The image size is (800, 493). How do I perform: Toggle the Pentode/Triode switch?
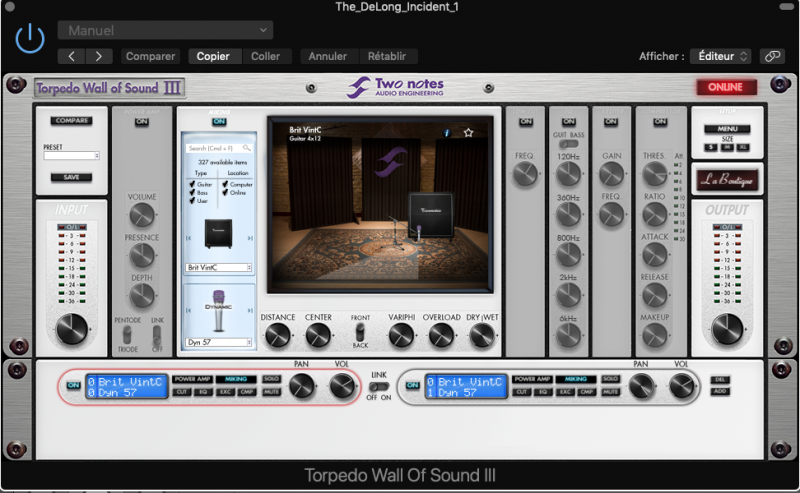tap(127, 332)
